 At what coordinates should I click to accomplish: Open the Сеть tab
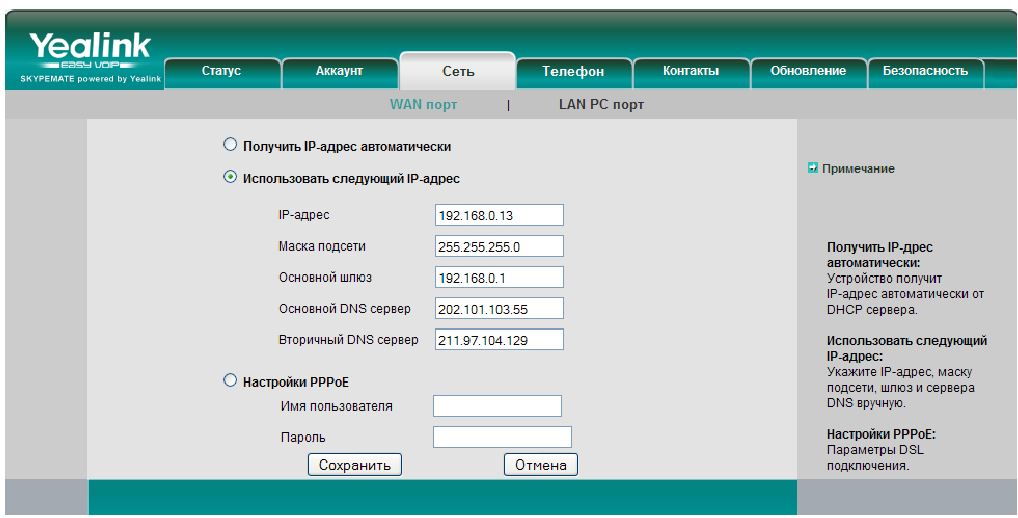(458, 72)
